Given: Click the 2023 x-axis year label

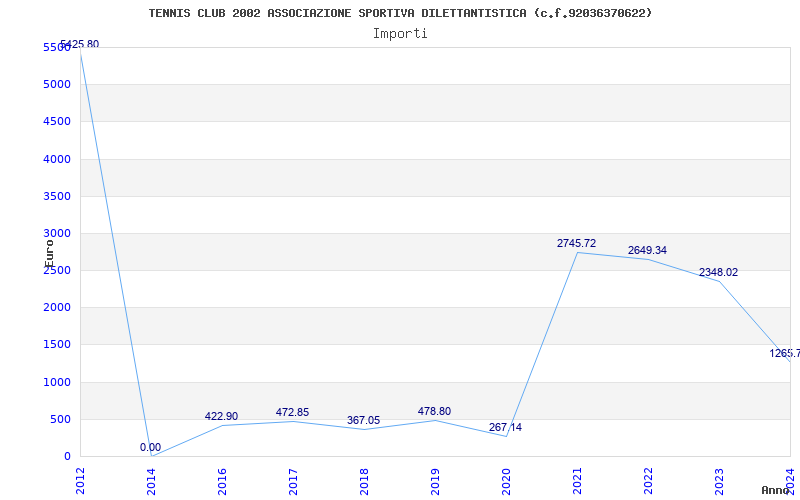Looking at the screenshot, I should point(719,481).
